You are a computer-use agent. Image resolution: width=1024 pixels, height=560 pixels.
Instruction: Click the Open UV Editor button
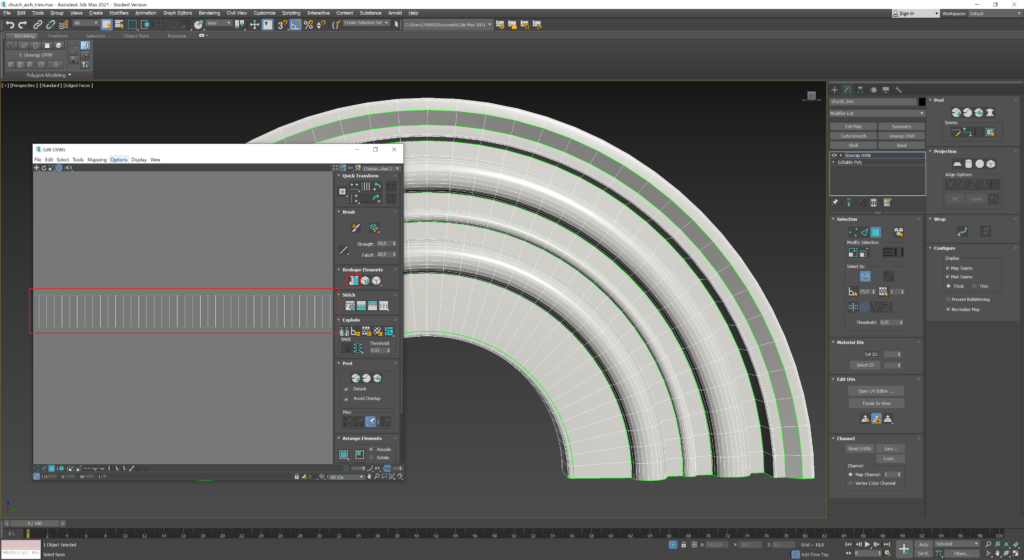pyautogui.click(x=876, y=390)
